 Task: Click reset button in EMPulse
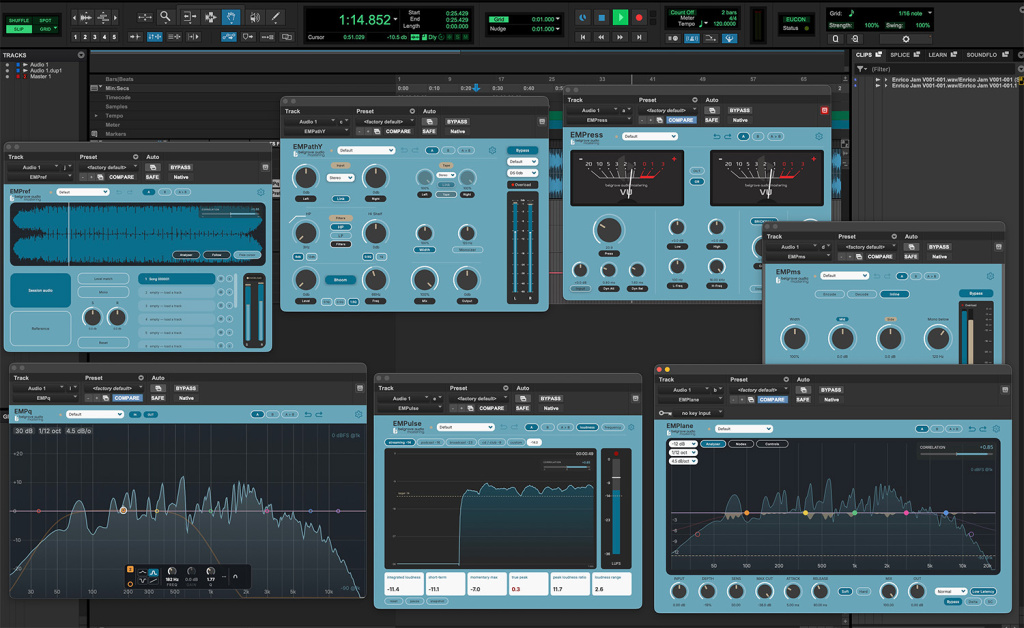(393, 601)
